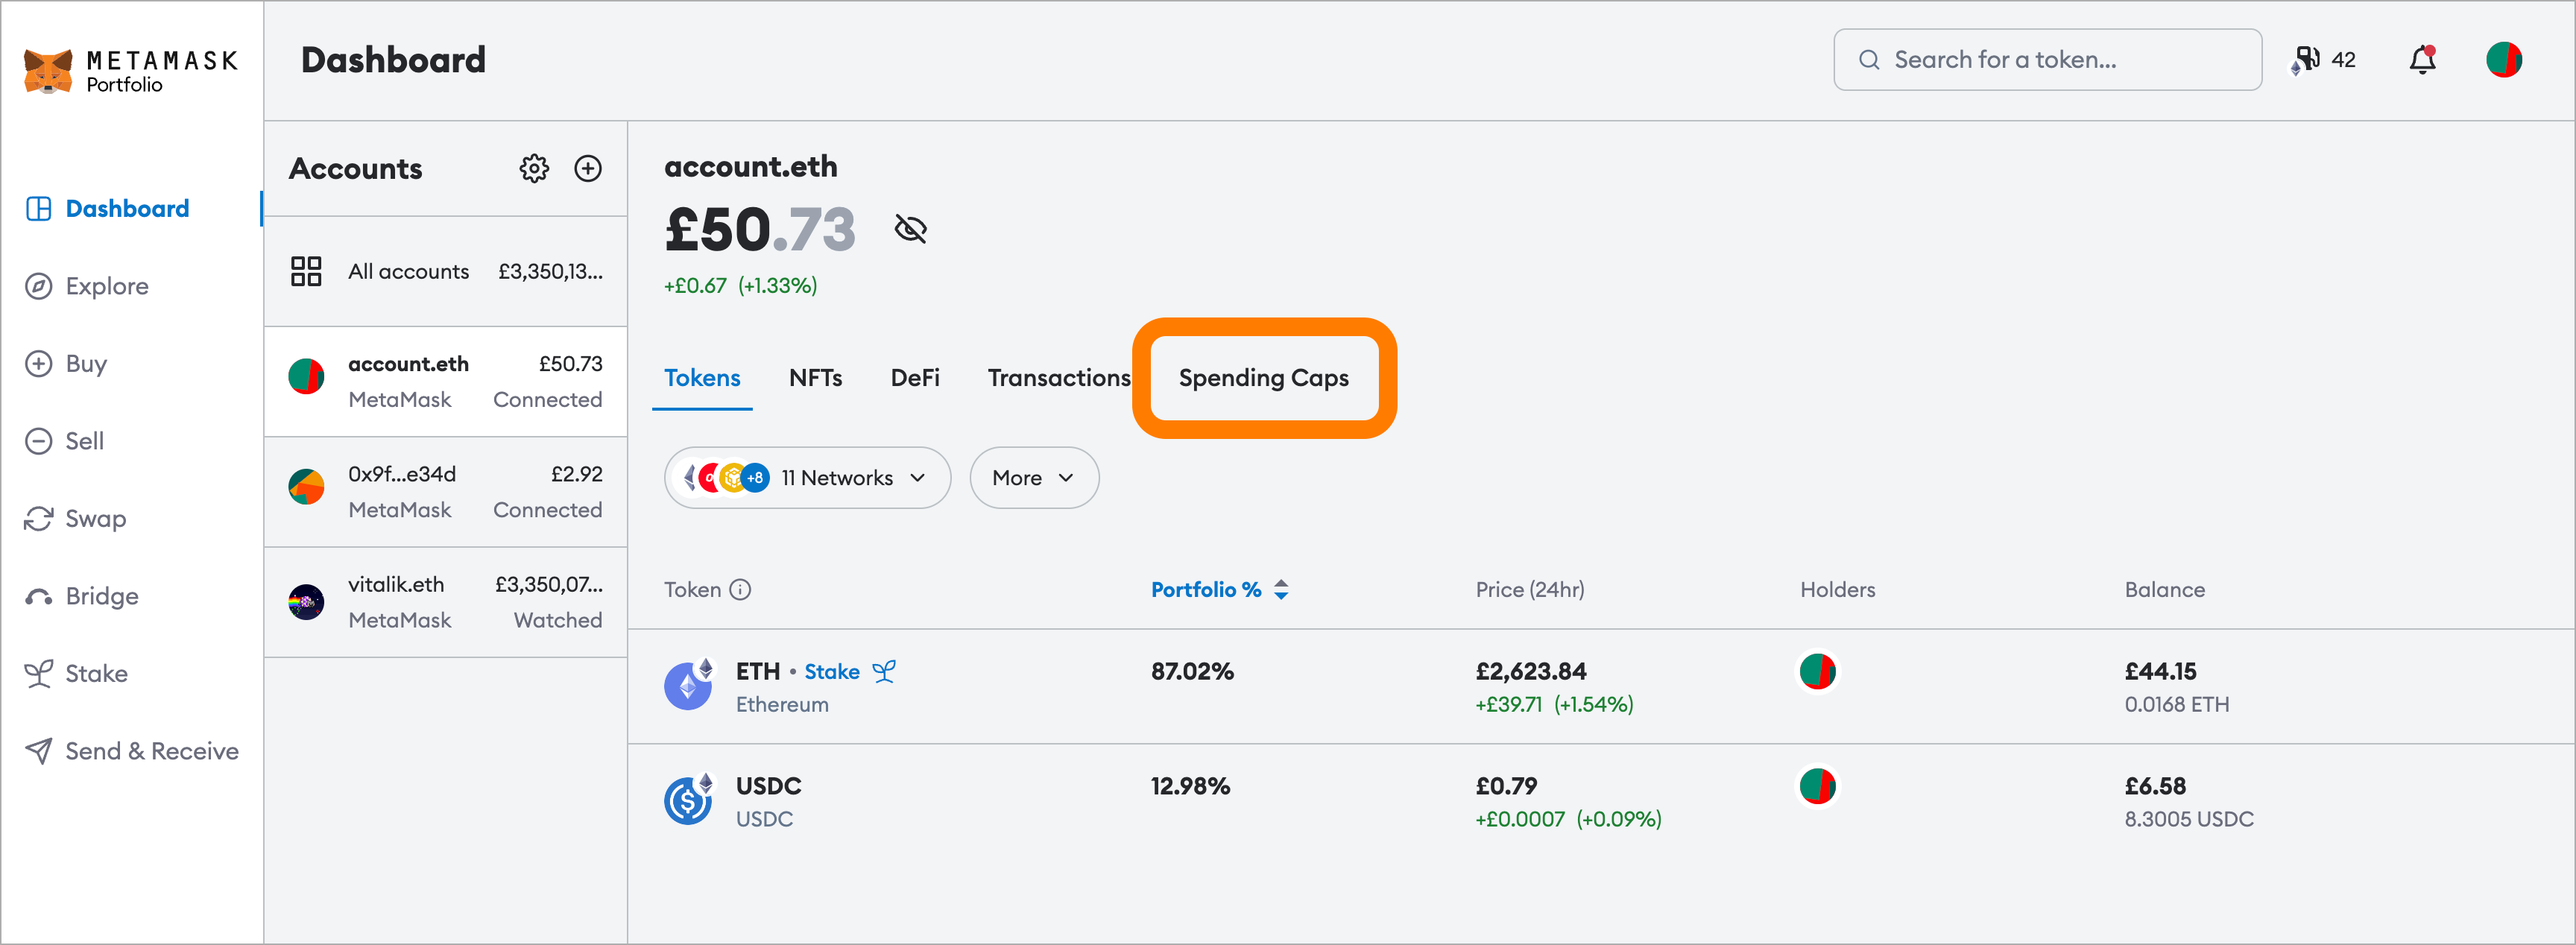Image resolution: width=2576 pixels, height=945 pixels.
Task: Click the Buy plus-circle icon
Action: point(38,363)
